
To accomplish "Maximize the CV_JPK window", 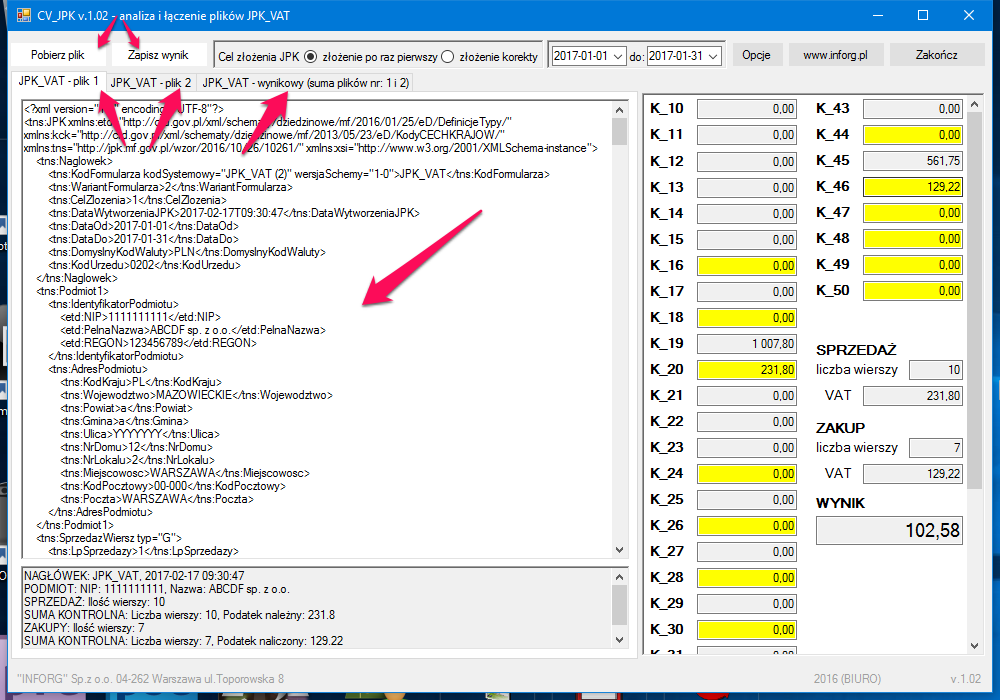I will [x=923, y=15].
